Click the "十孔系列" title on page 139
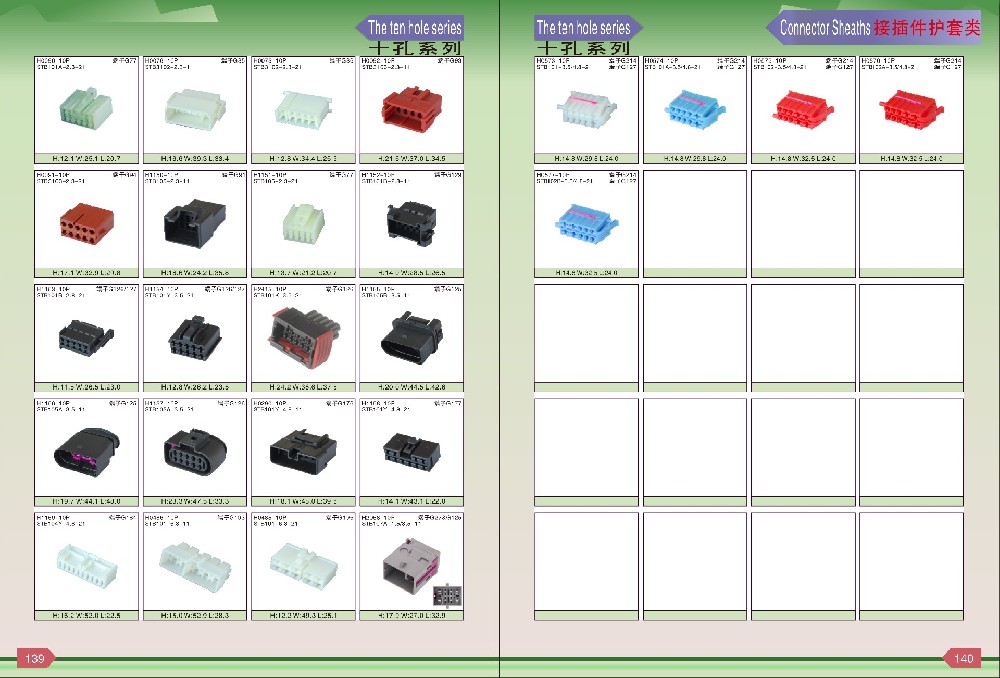 click(x=415, y=48)
